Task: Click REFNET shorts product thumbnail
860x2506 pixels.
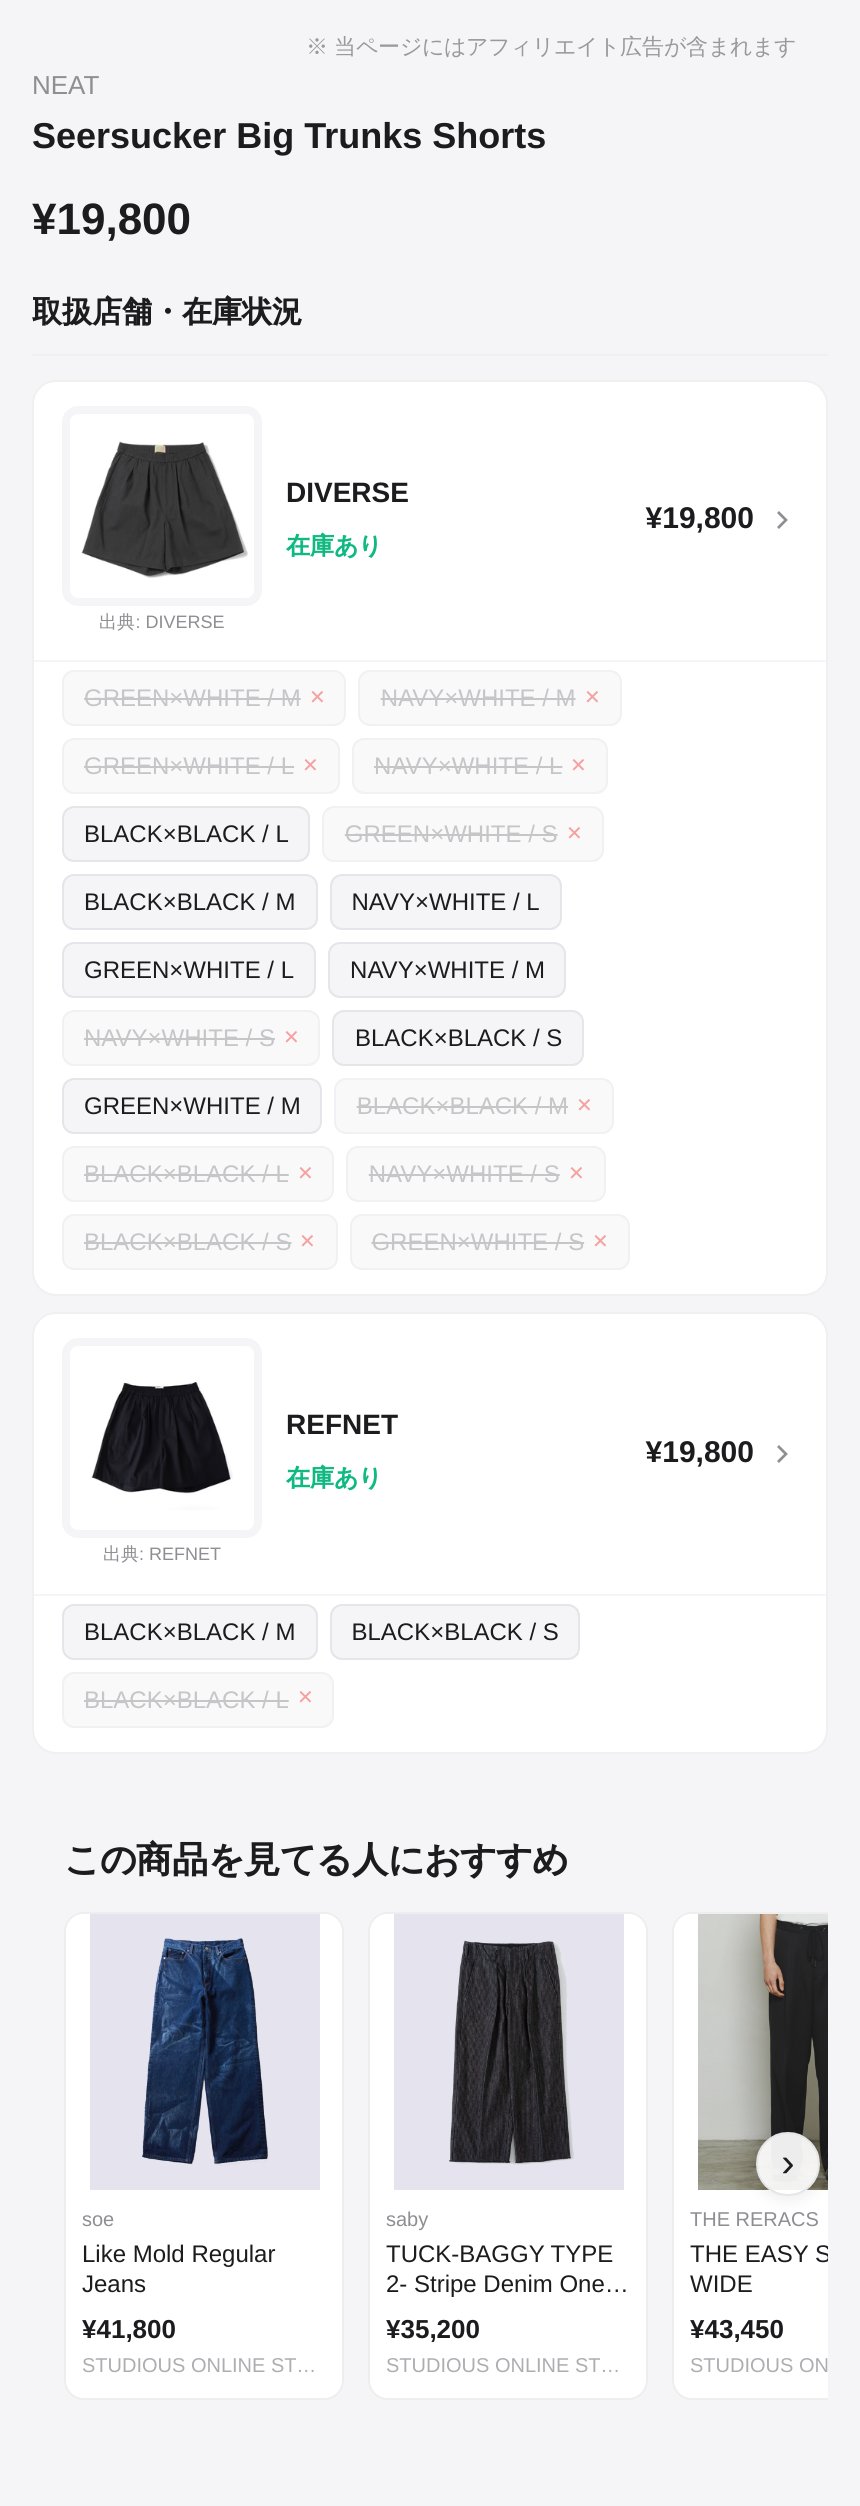Action: [x=162, y=1437]
